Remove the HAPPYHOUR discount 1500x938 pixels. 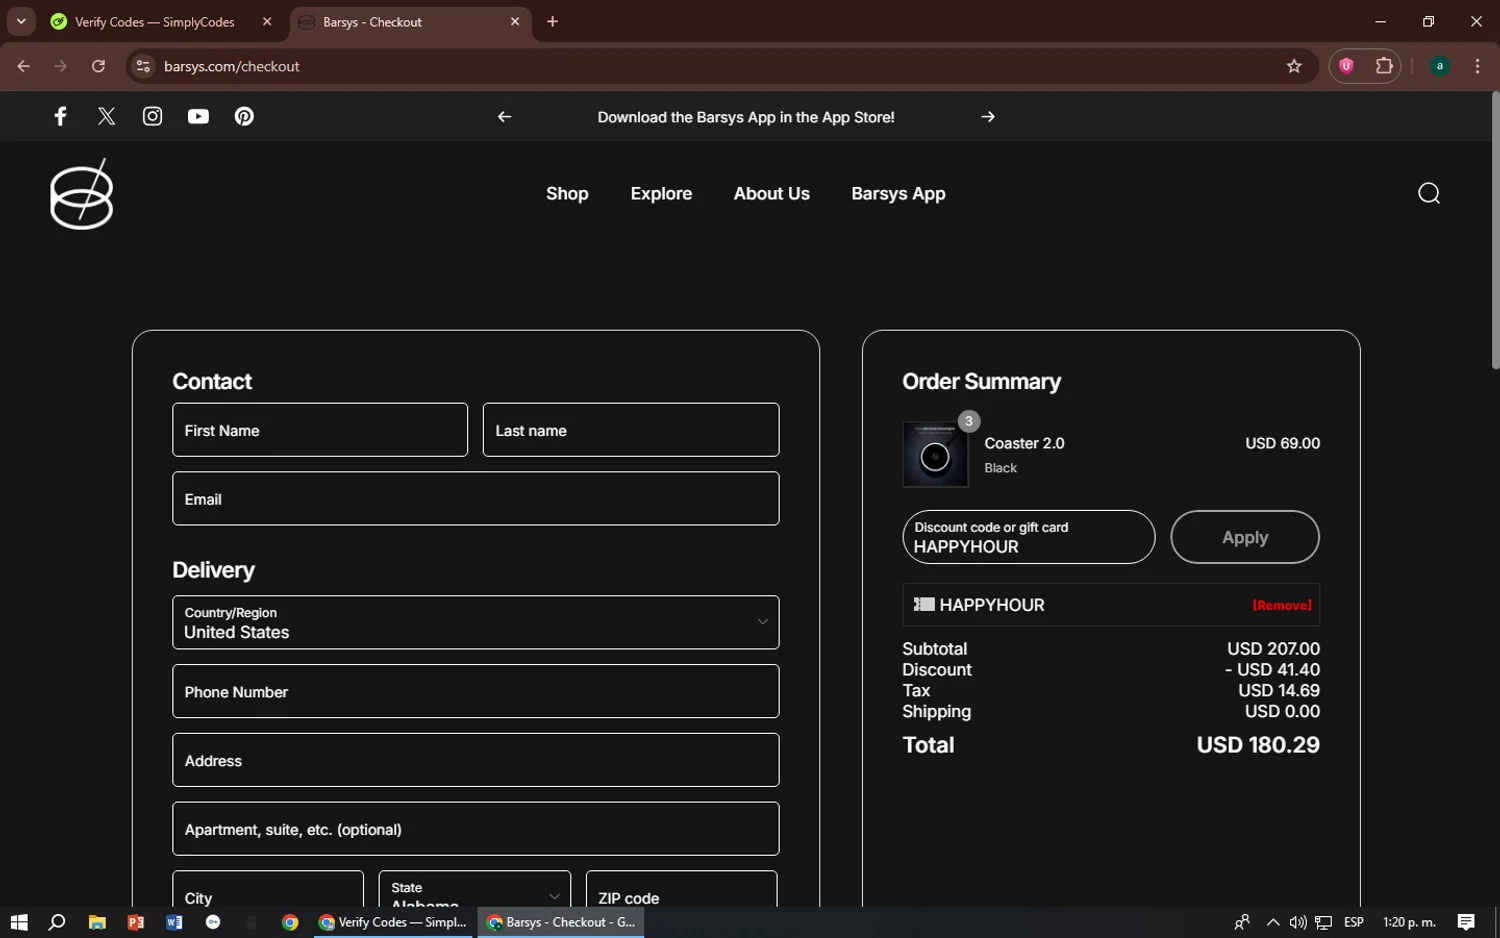pos(1282,605)
